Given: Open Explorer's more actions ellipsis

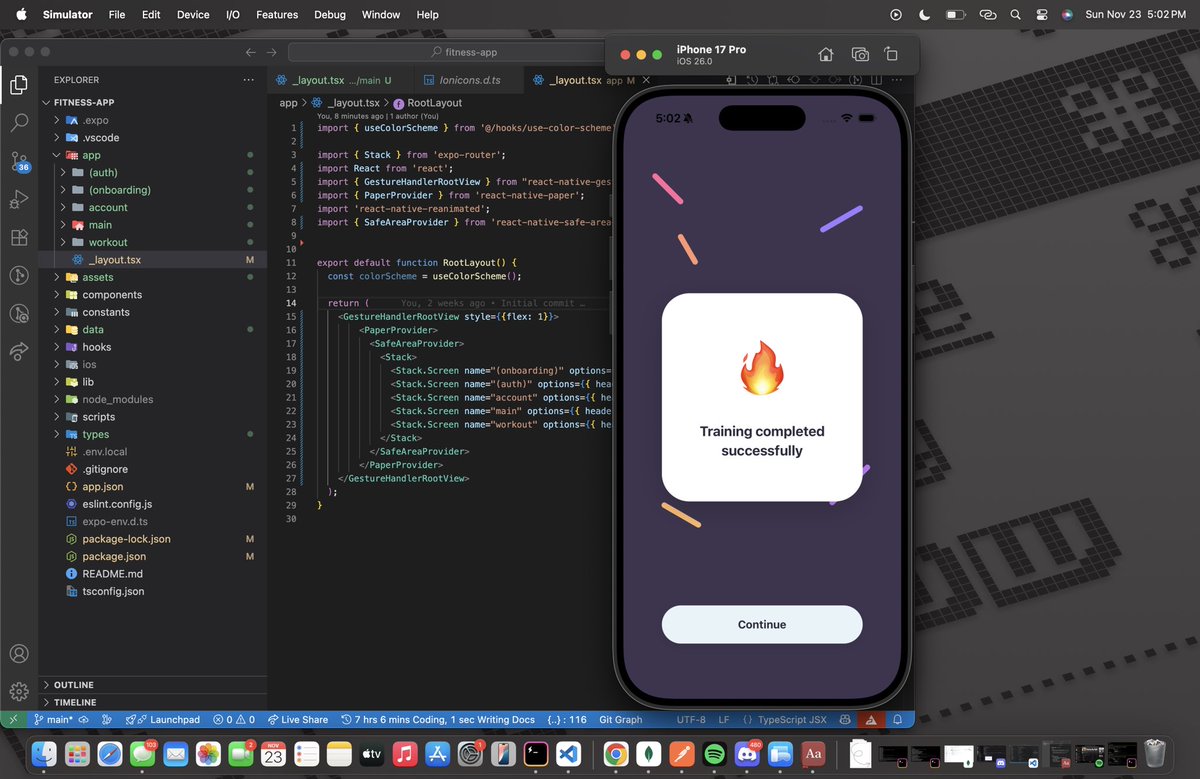Looking at the screenshot, I should click(248, 80).
